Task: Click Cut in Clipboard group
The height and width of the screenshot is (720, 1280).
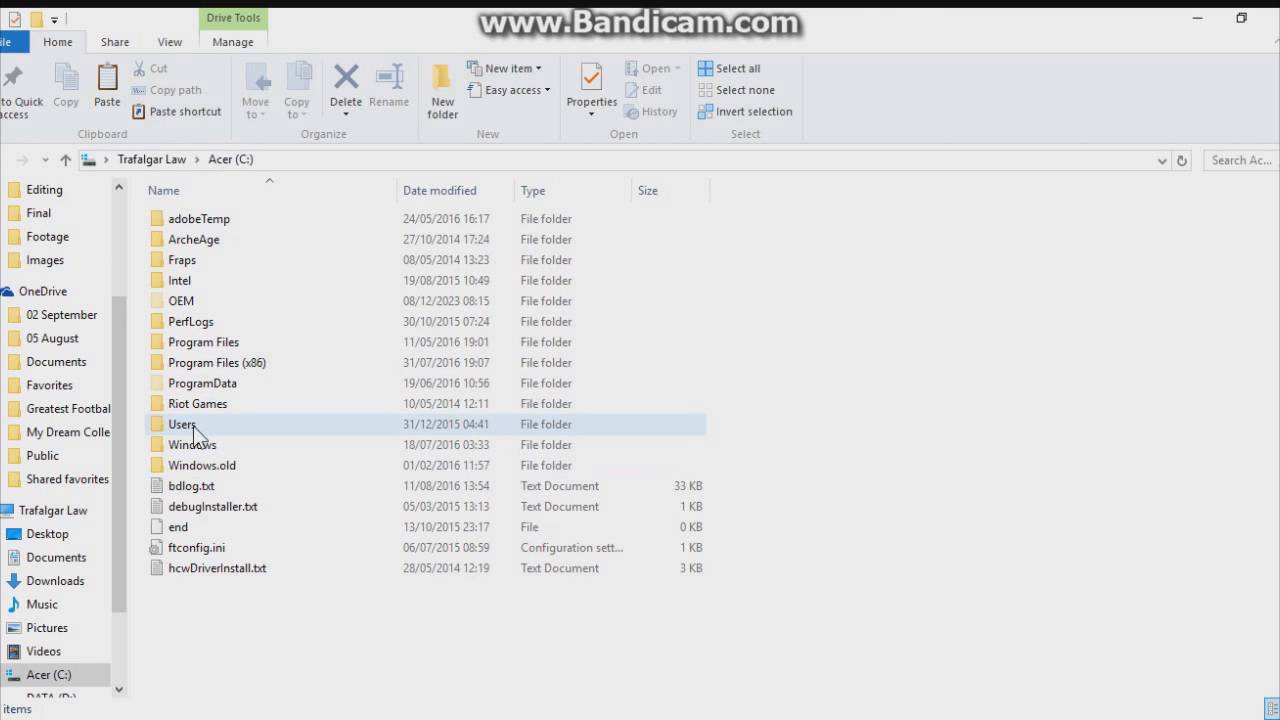Action: point(150,68)
